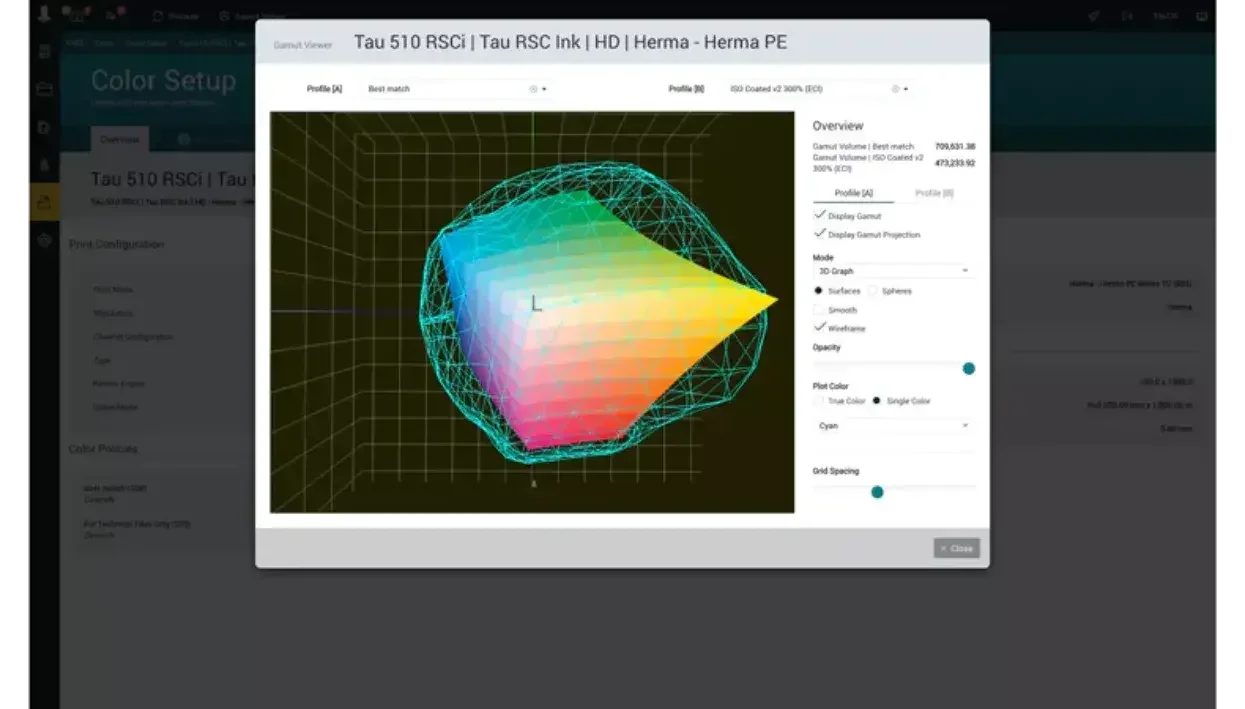Select the Spheres radio option
Image resolution: width=1245 pixels, height=709 pixels.
click(872, 291)
